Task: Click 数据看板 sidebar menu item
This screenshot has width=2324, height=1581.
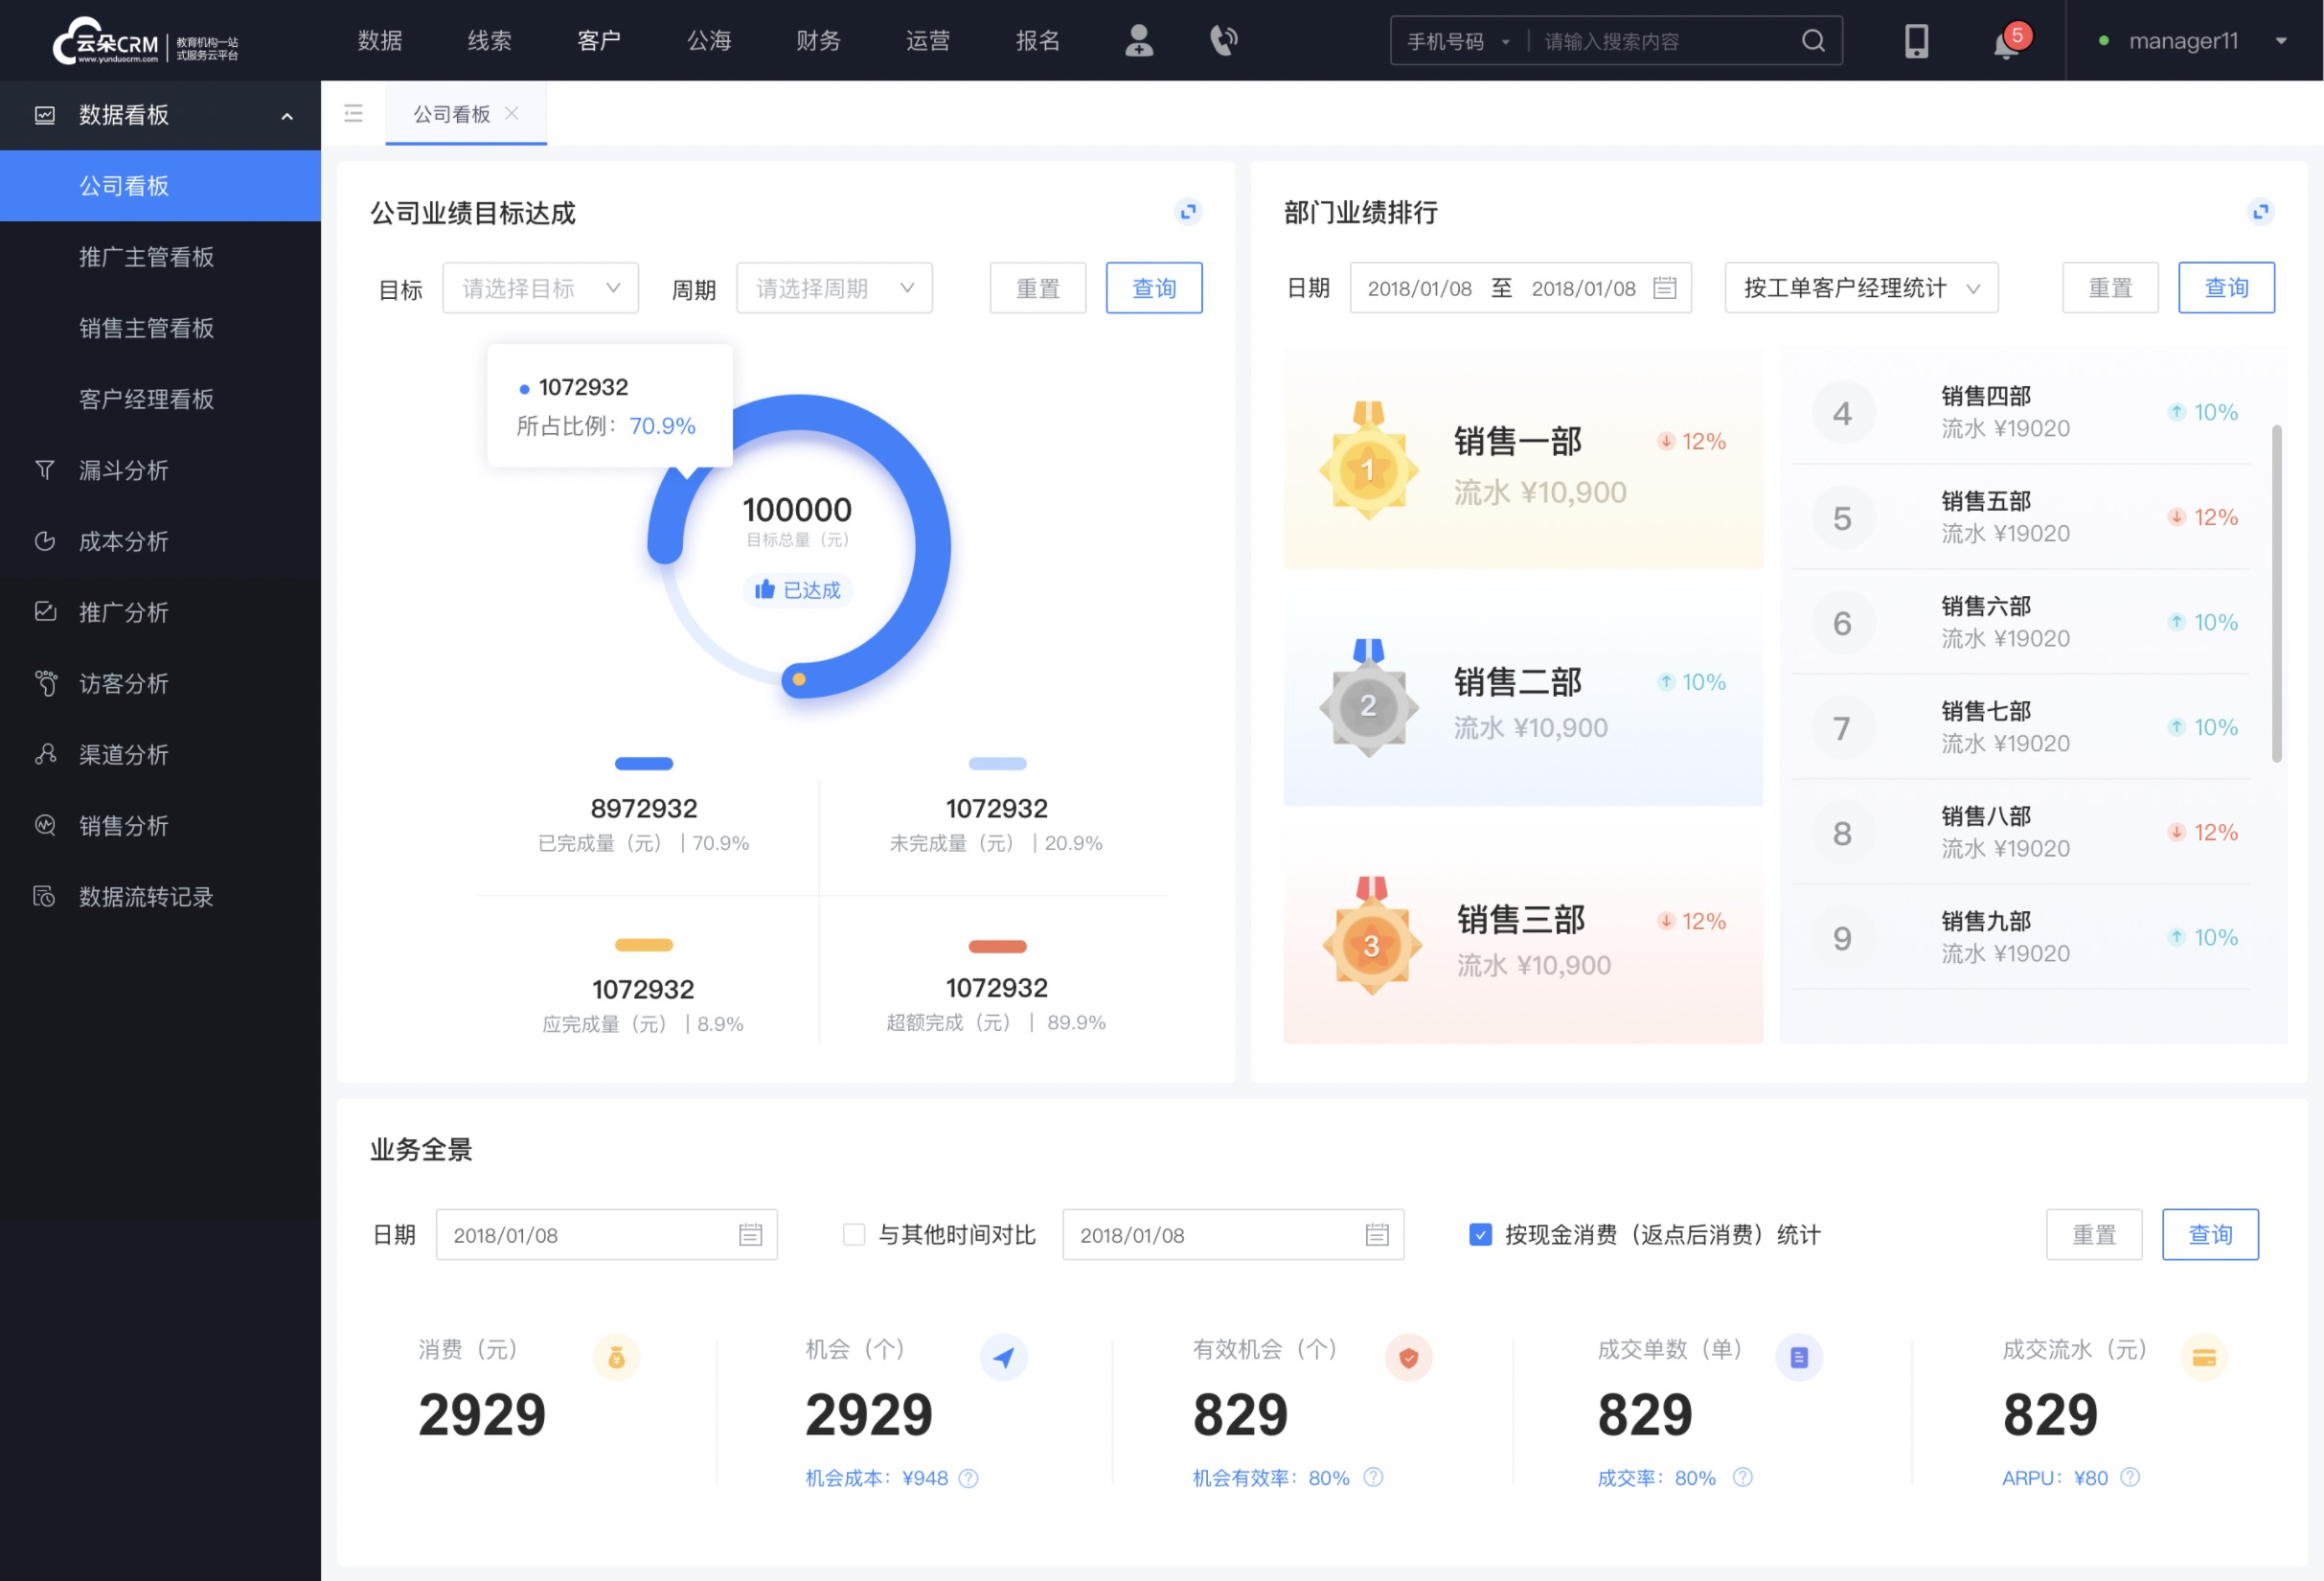Action: point(159,113)
